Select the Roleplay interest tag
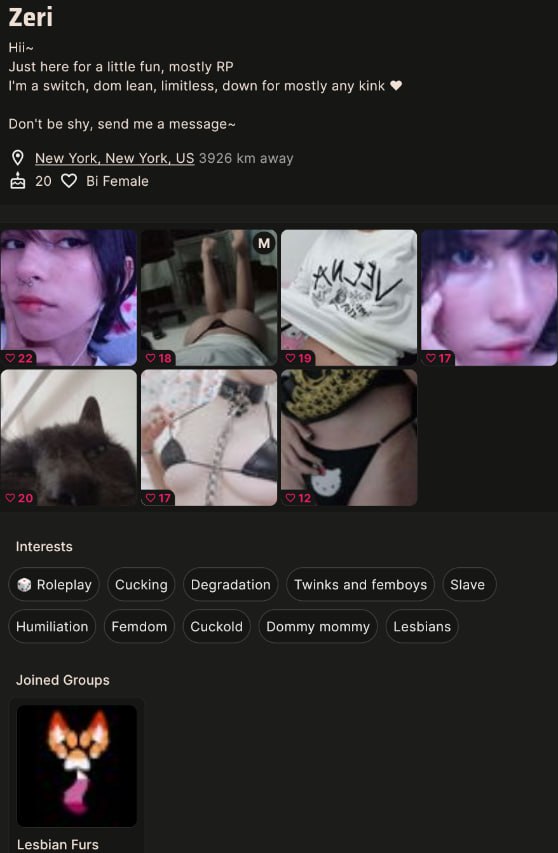558x853 pixels. [54, 584]
